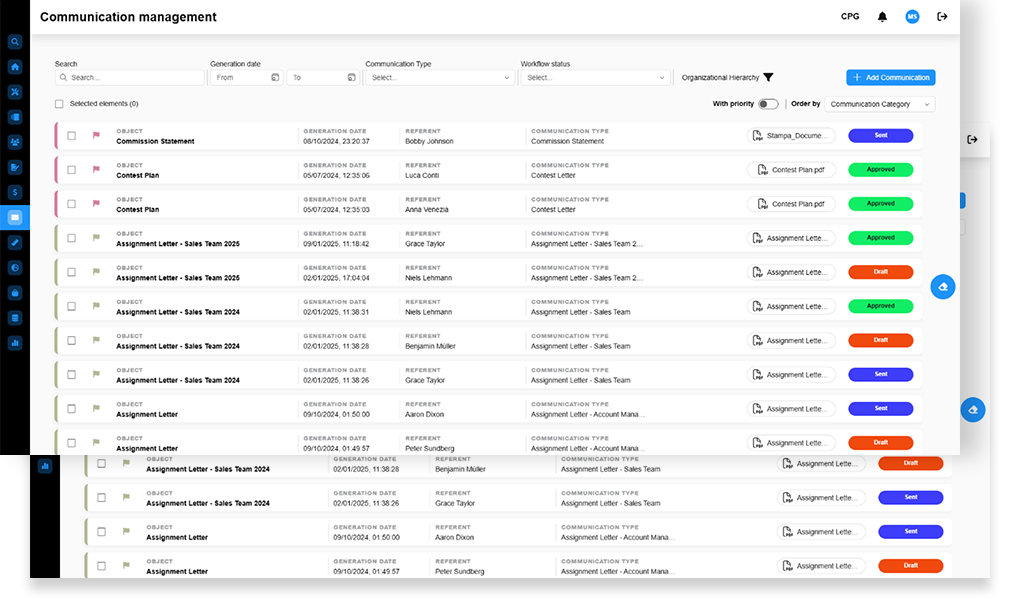This screenshot has height=612, width=1024.
Task: Open calendar picker in the From date field
Action: [x=275, y=77]
